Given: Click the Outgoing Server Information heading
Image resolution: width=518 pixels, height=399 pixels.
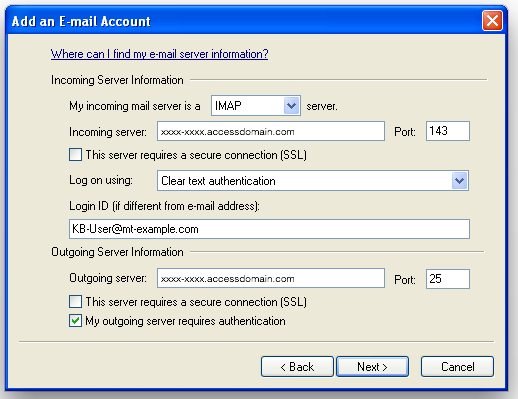Looking at the screenshot, I should click(x=117, y=252).
